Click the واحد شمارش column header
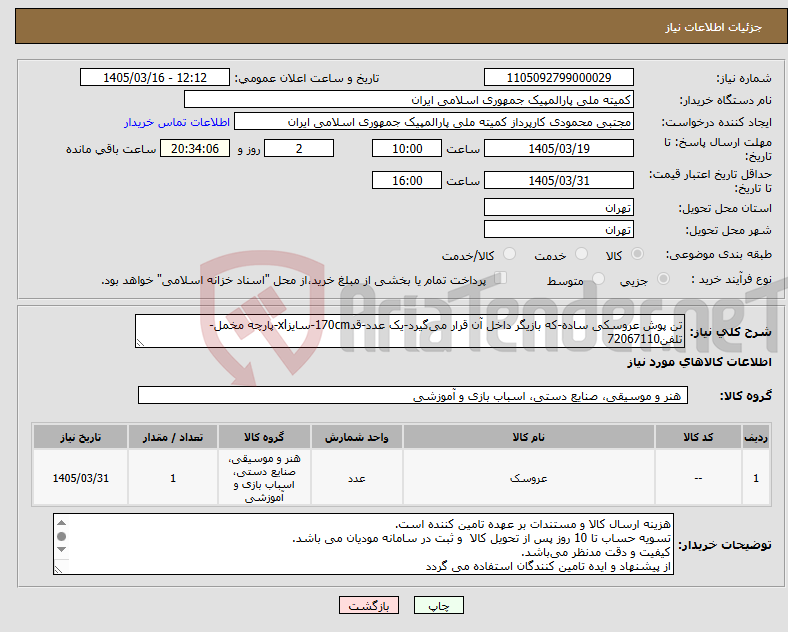 356,438
